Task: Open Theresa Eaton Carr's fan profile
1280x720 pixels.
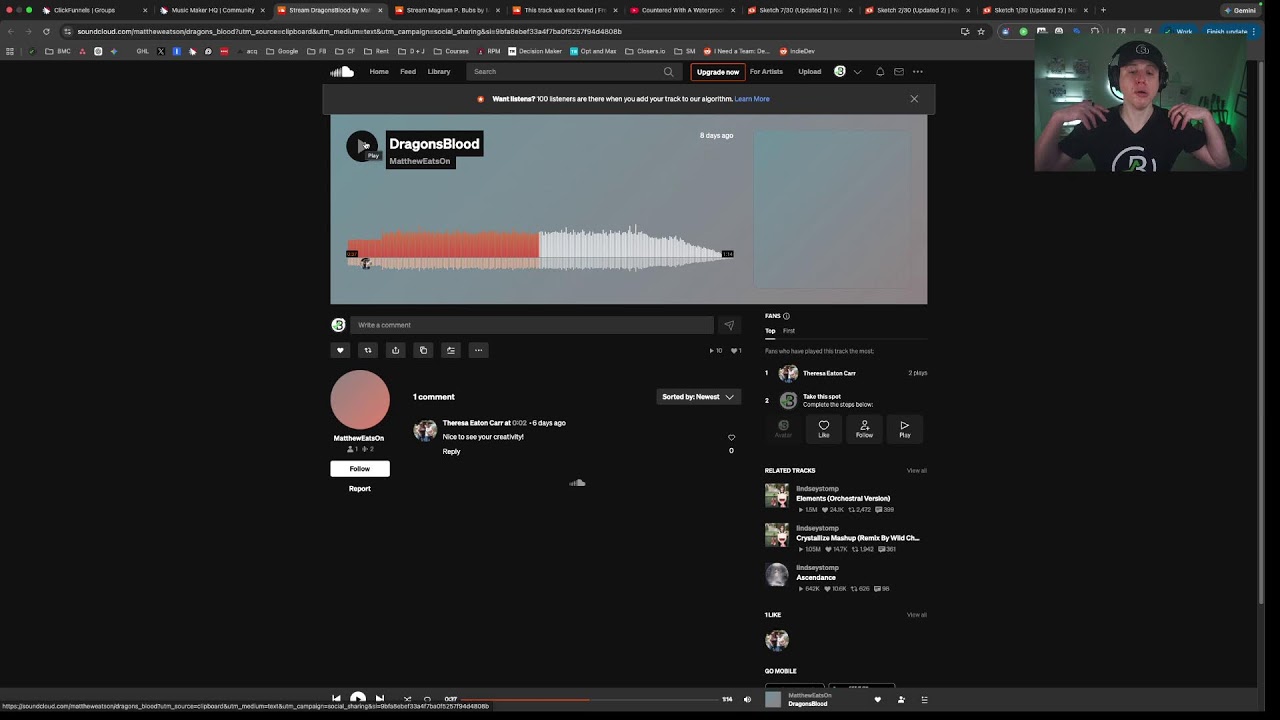Action: point(829,373)
